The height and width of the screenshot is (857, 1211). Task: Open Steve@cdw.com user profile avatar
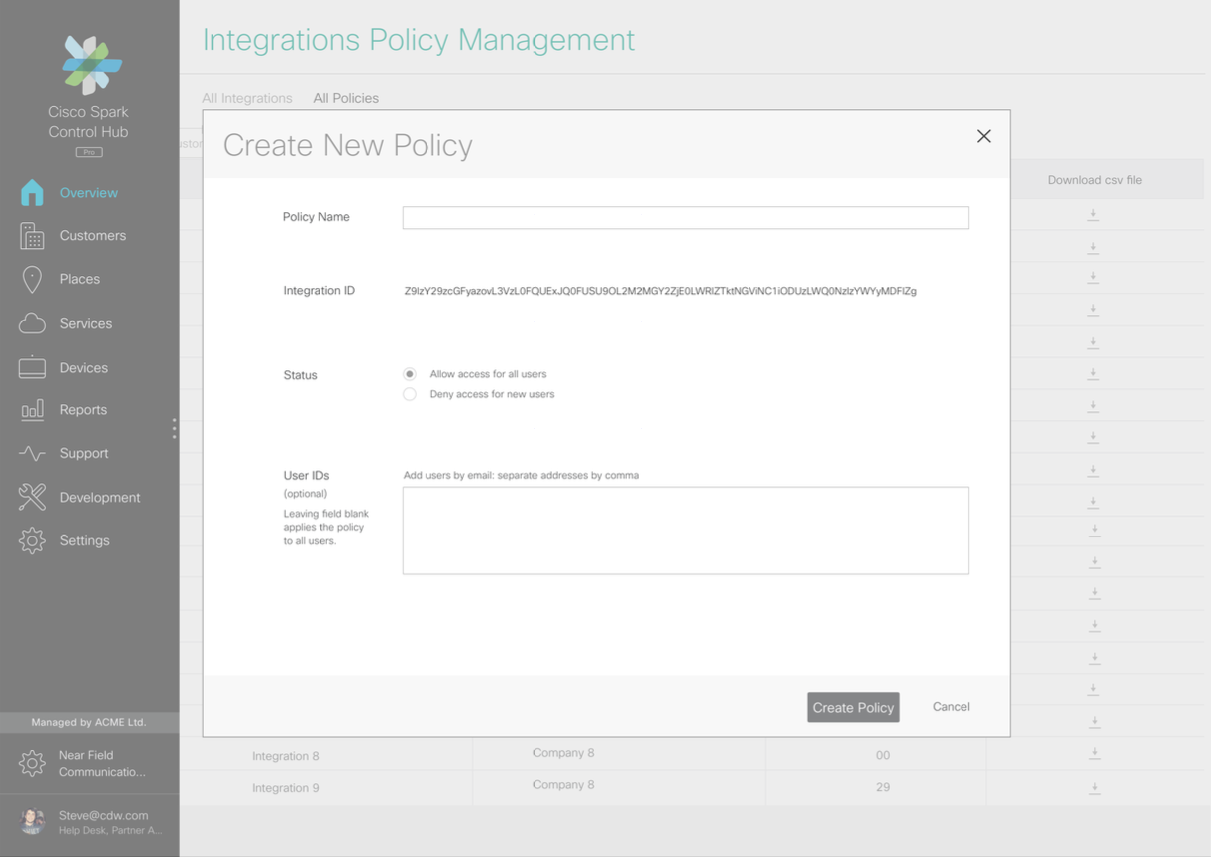tap(32, 821)
